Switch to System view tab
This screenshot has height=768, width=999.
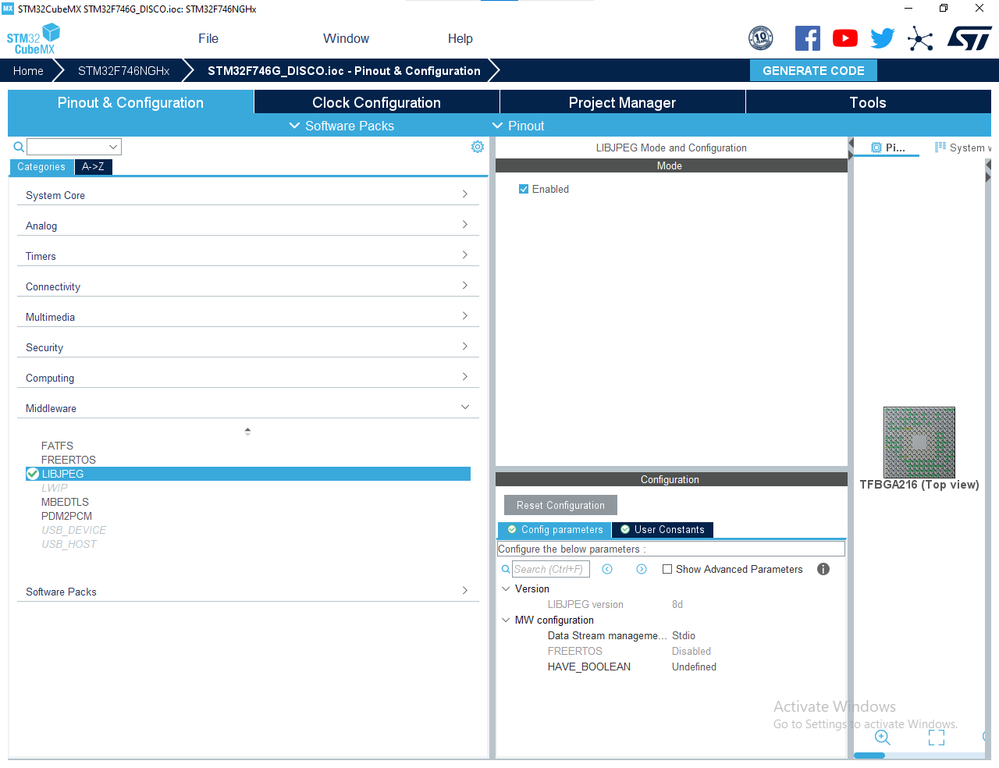(x=963, y=148)
